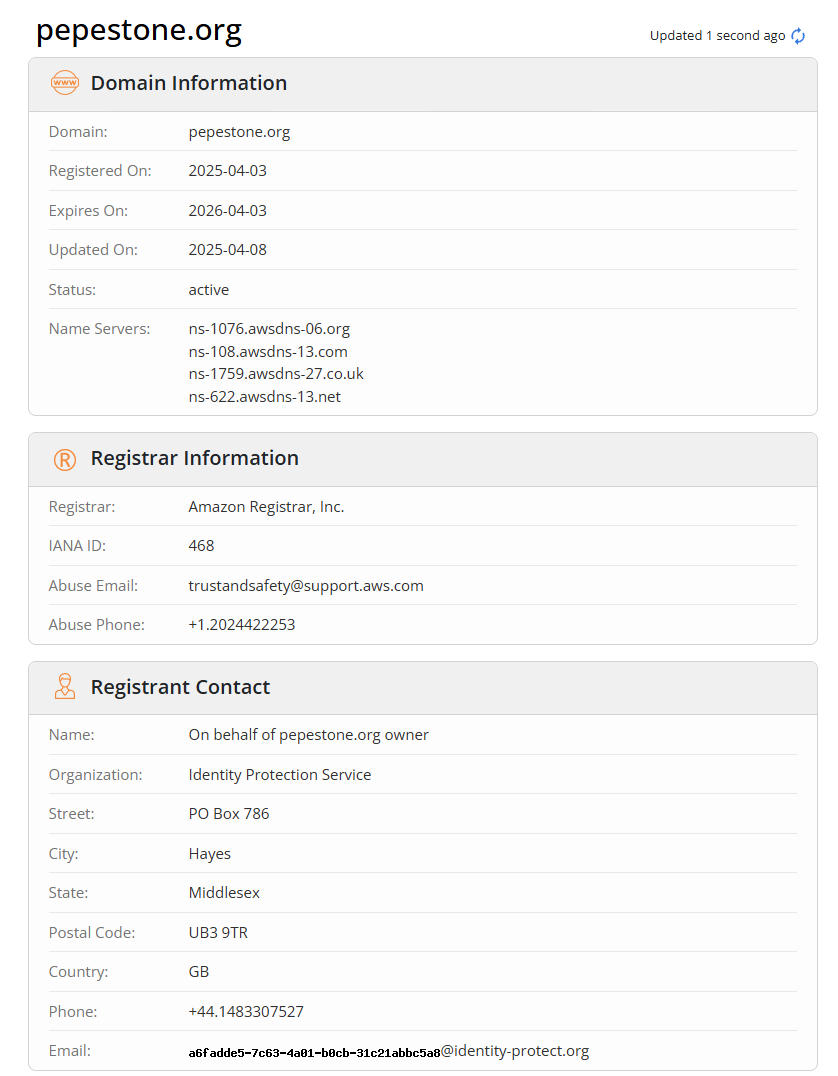Click the registrant phone +44.1483307527
This screenshot has width=838, height=1076.
246,1012
